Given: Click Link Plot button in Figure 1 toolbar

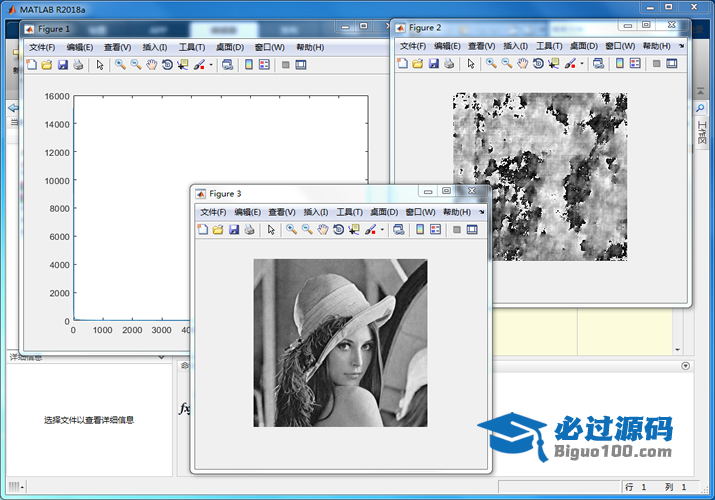Looking at the screenshot, I should pyautogui.click(x=228, y=65).
